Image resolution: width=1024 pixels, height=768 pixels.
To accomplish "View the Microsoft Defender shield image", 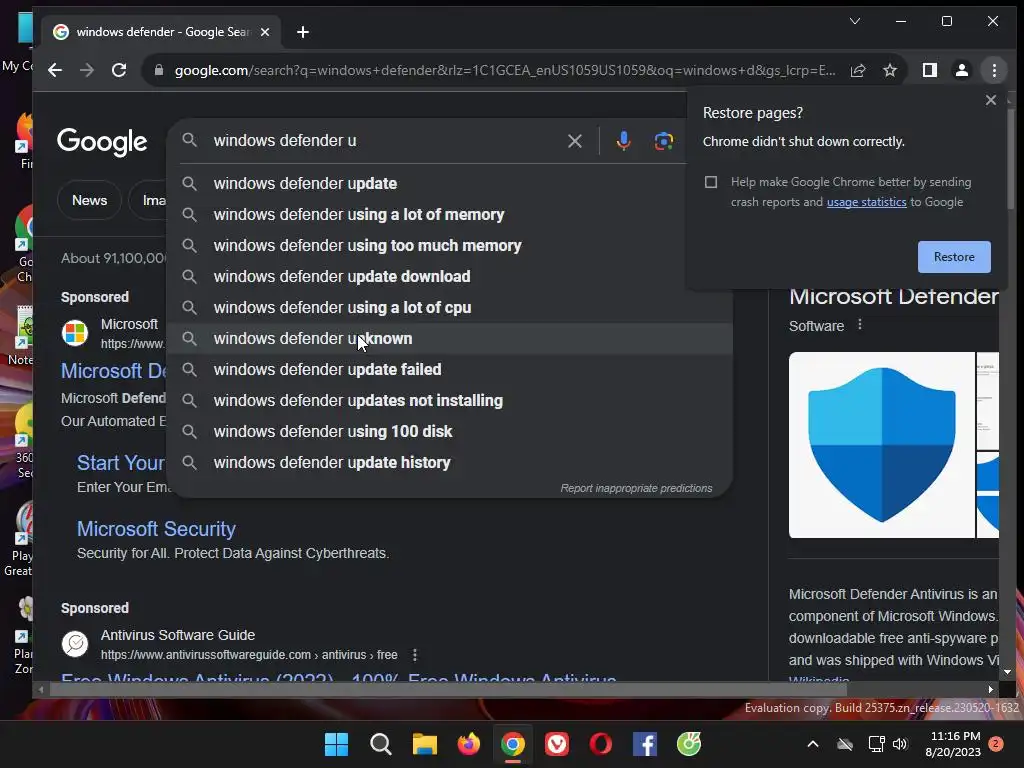I will [x=882, y=445].
